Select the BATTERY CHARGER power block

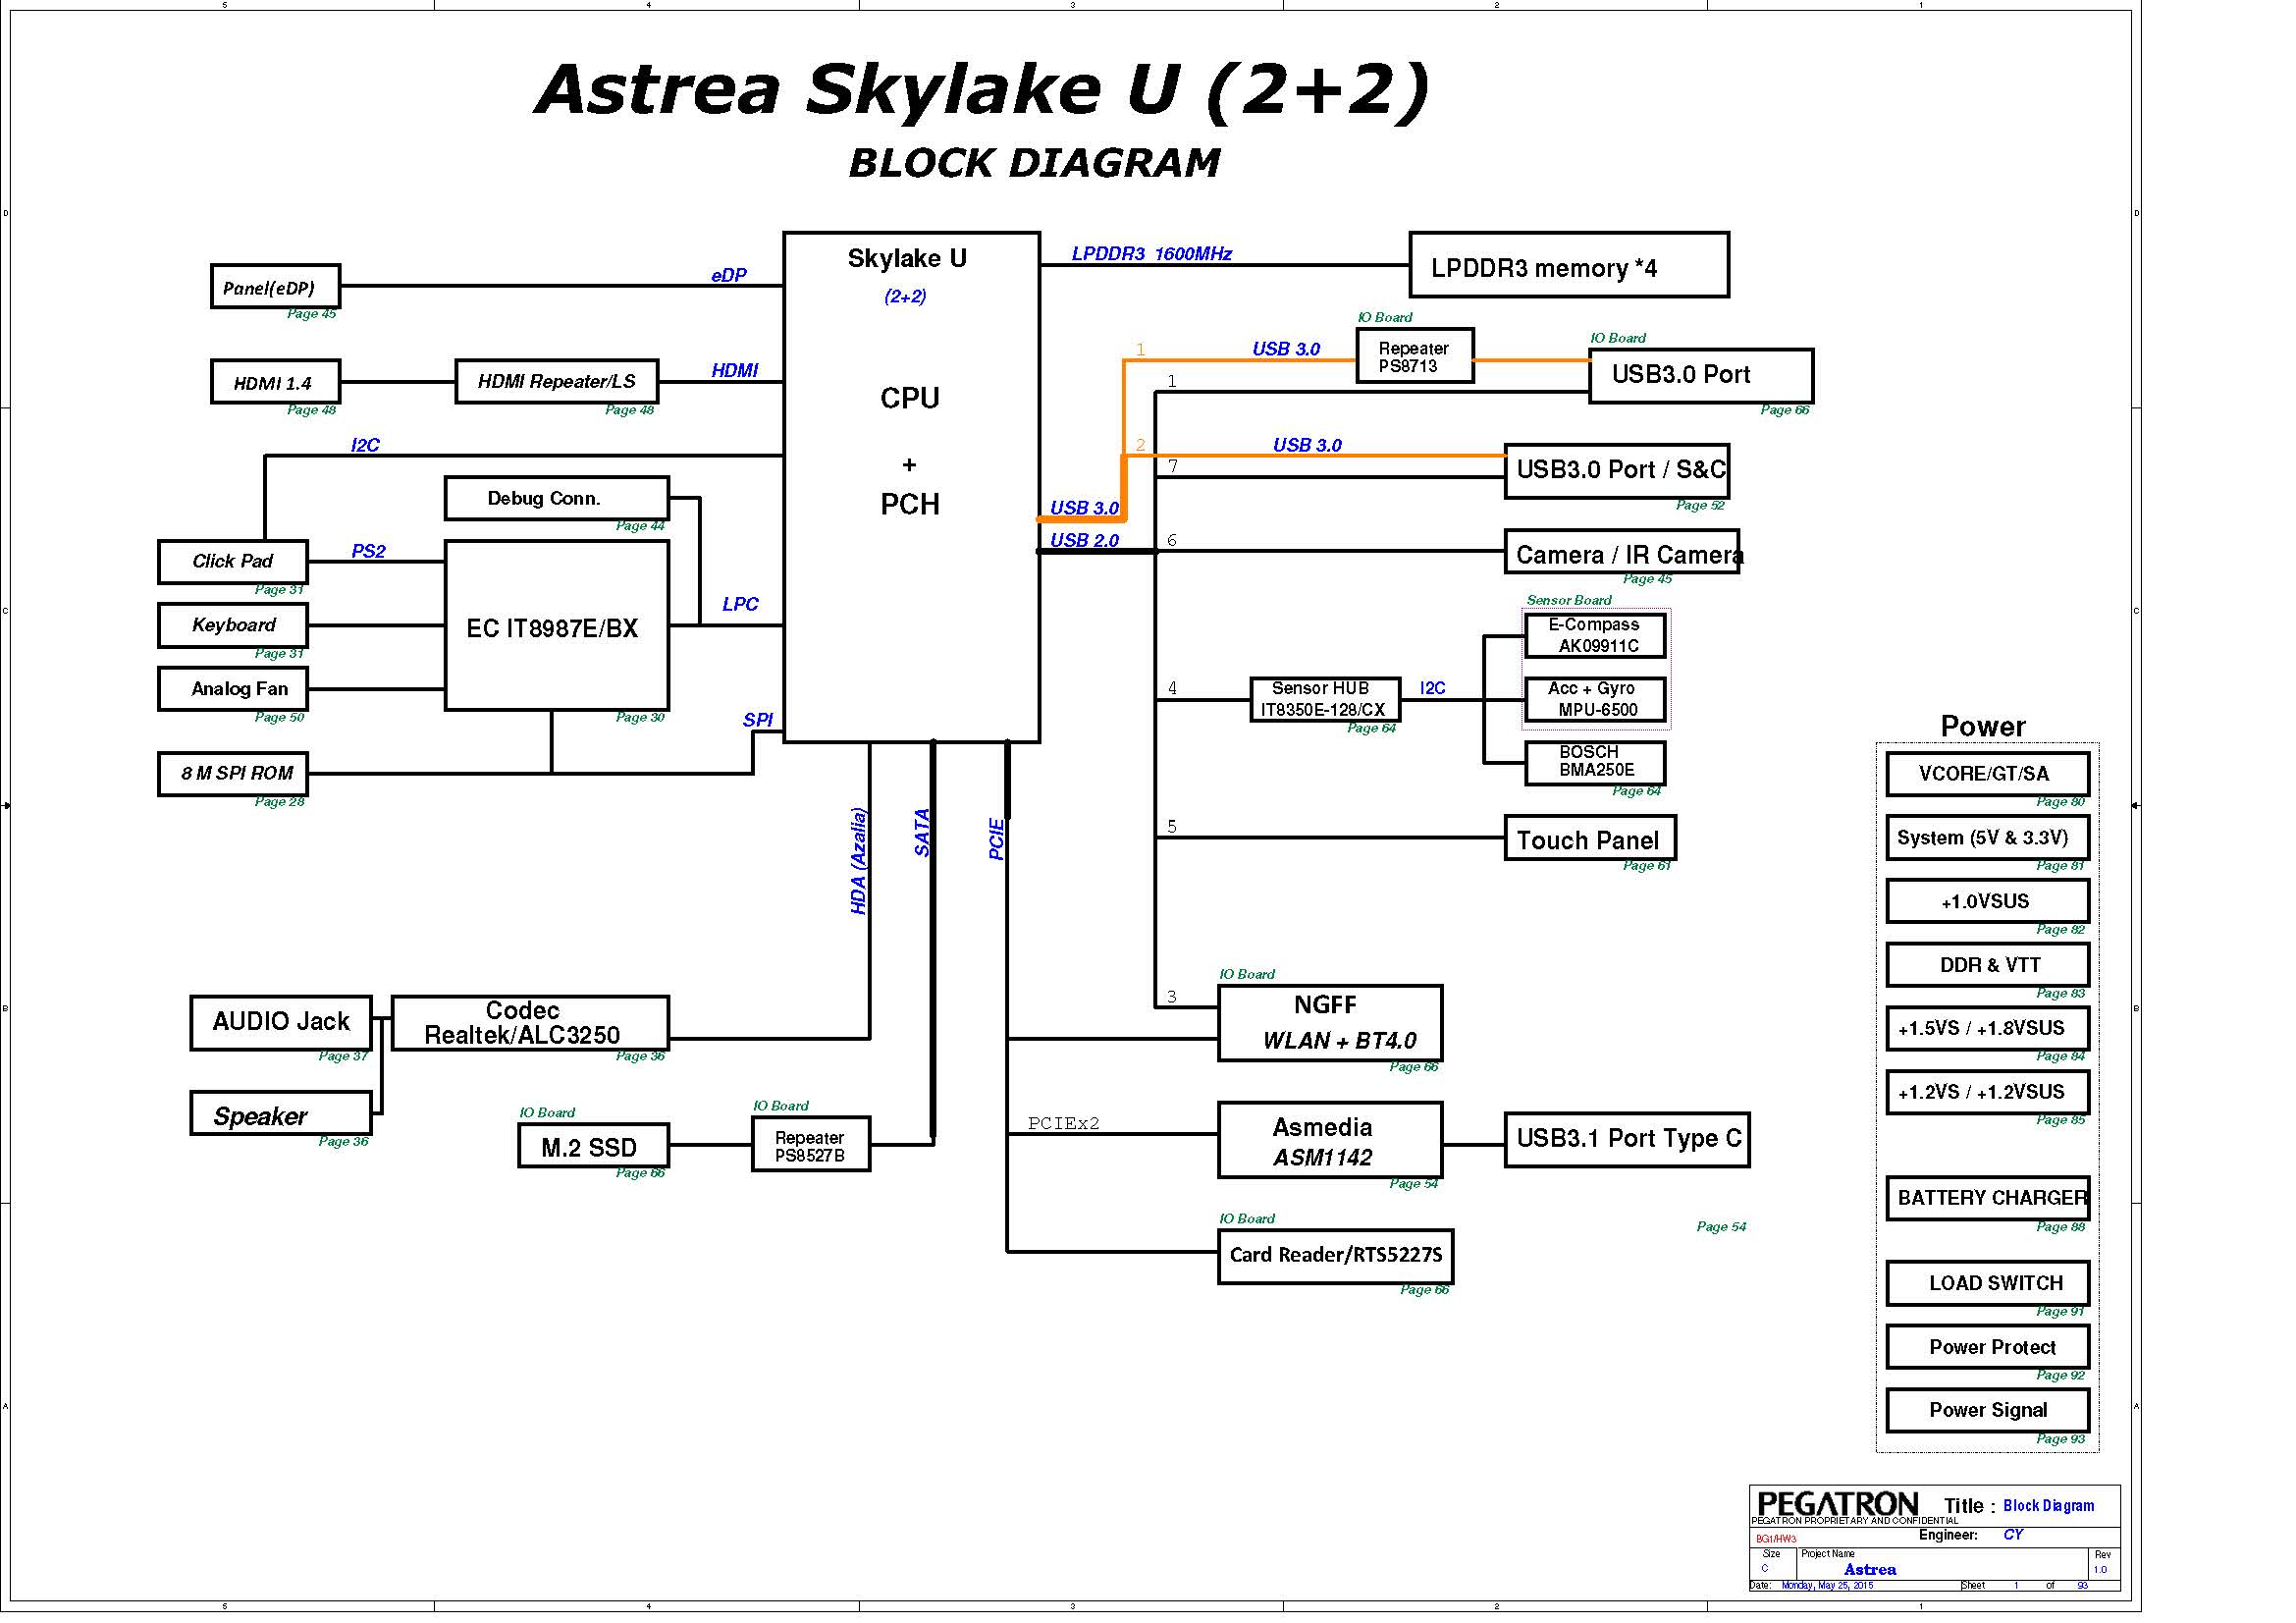[1987, 1198]
